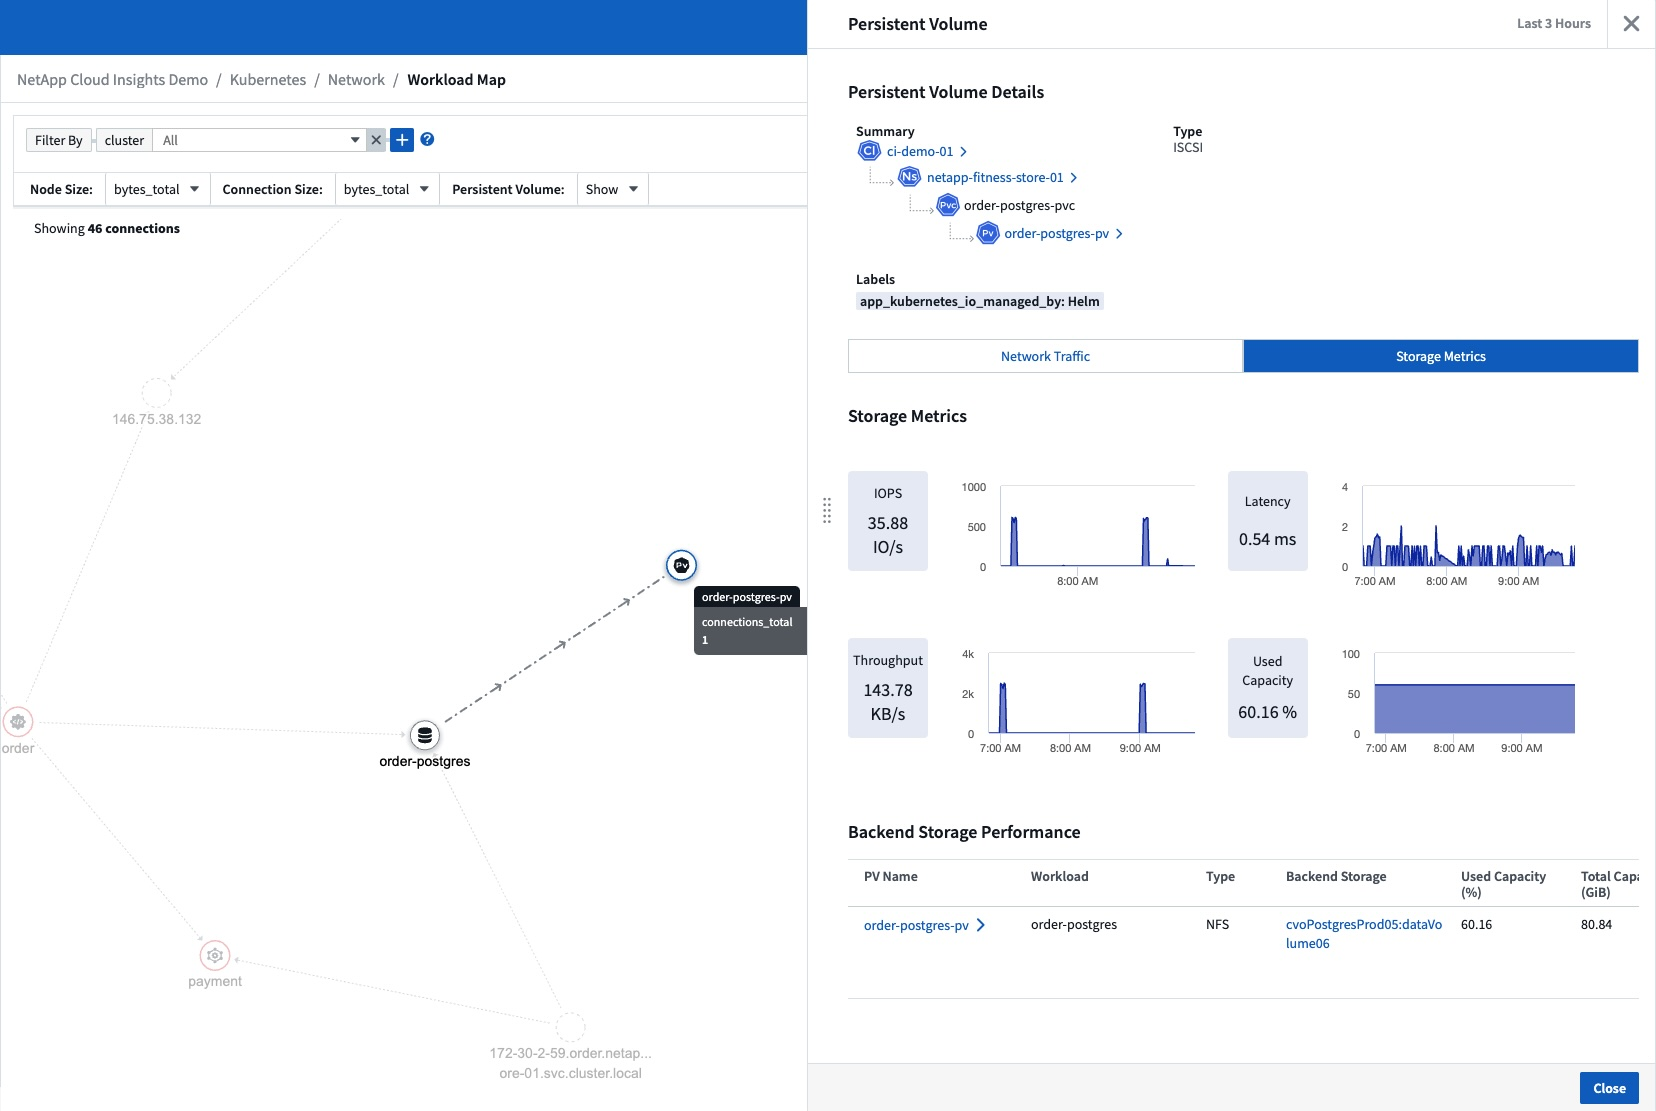Switch to the Network Traffic tab
The width and height of the screenshot is (1656, 1111).
click(1045, 356)
